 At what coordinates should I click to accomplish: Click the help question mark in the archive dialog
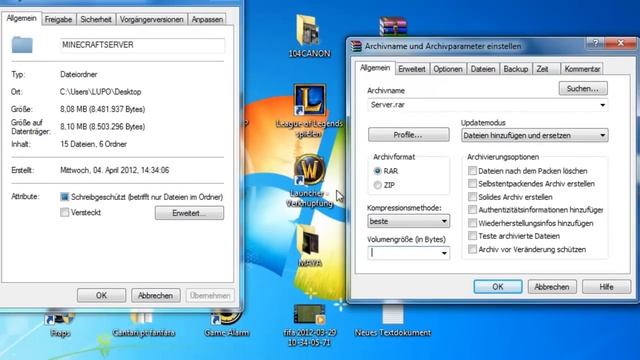596,43
